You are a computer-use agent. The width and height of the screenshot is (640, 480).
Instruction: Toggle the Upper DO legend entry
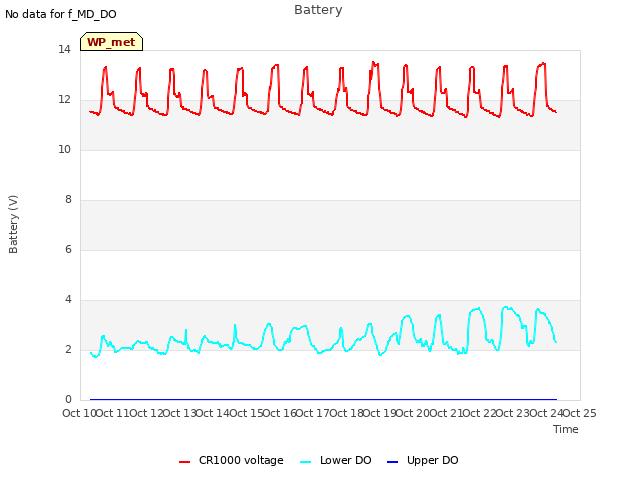coord(422,460)
